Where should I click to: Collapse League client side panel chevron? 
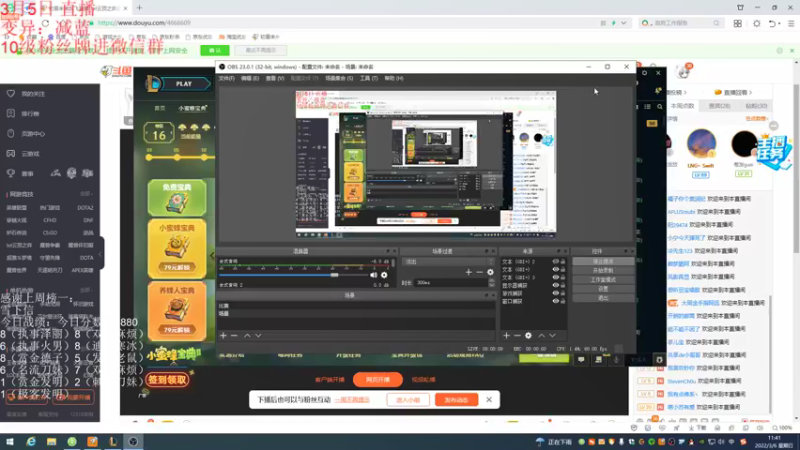point(212,256)
